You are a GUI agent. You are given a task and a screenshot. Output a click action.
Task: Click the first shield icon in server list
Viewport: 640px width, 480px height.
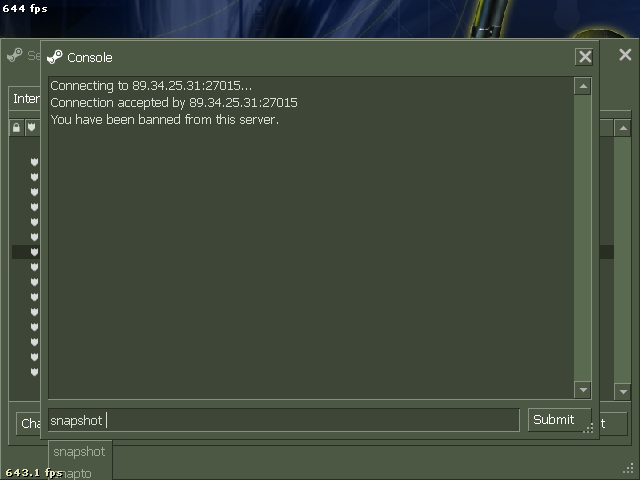point(34,162)
